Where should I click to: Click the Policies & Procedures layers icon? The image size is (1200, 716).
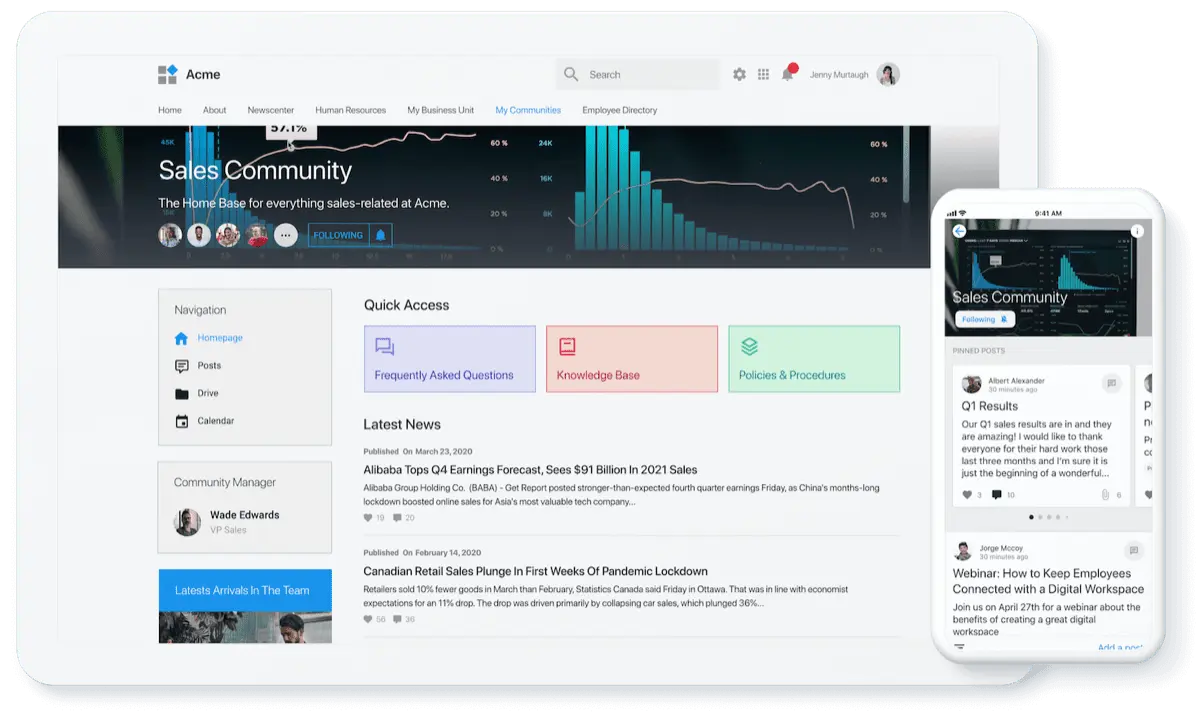pyautogui.click(x=749, y=347)
